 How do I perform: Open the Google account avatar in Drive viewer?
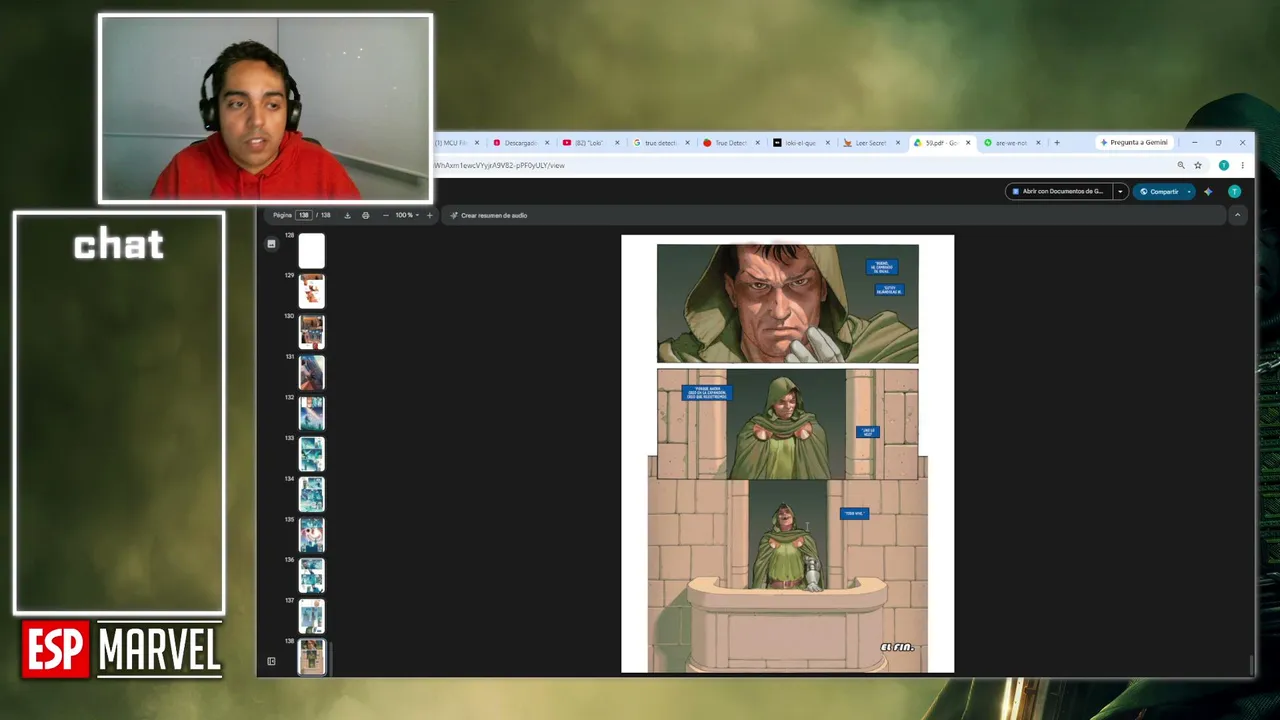pos(1234,191)
